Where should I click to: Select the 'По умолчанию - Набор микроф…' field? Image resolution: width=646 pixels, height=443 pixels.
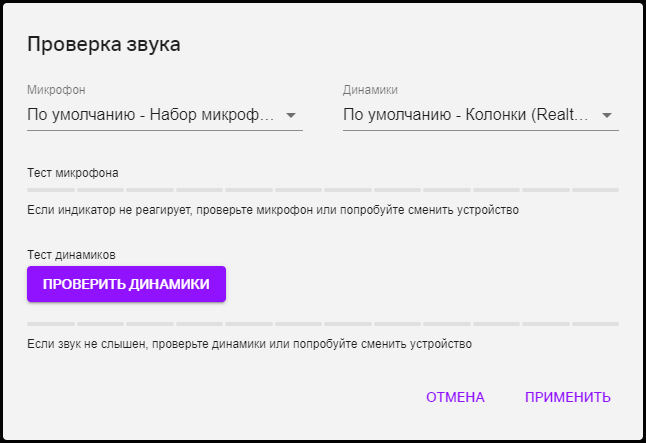click(x=165, y=115)
